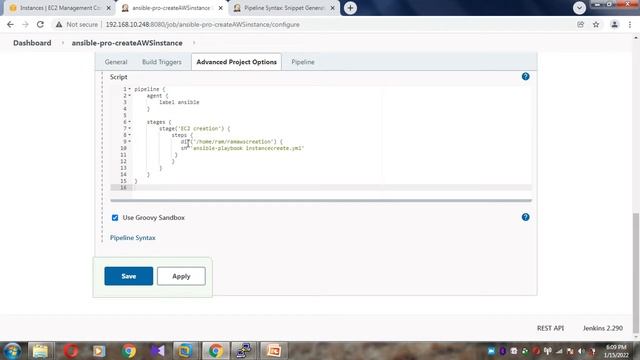Expand breadcrumb arrow after ansible-pro-createAWSinstance
The width and height of the screenshot is (640, 360).
(x=193, y=43)
